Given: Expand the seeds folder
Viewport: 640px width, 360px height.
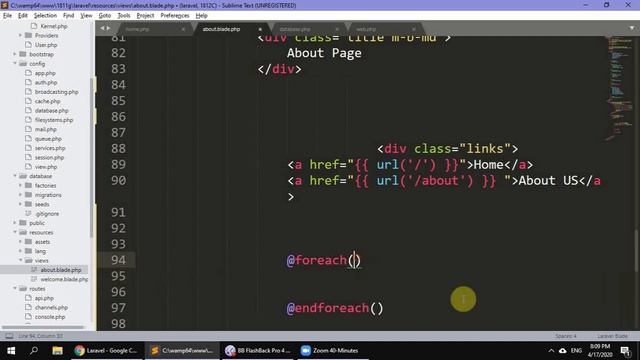Looking at the screenshot, I should pos(20,204).
